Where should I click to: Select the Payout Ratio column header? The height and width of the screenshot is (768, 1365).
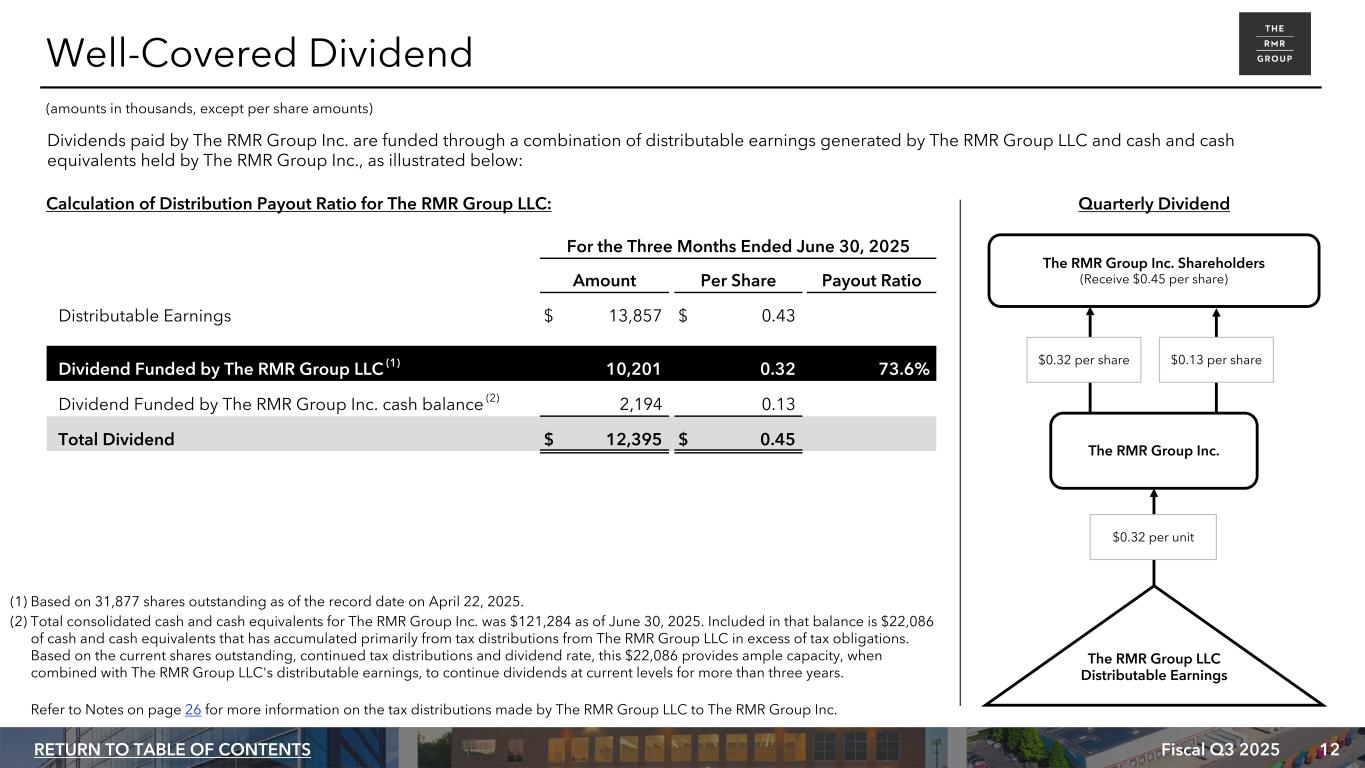(x=870, y=280)
